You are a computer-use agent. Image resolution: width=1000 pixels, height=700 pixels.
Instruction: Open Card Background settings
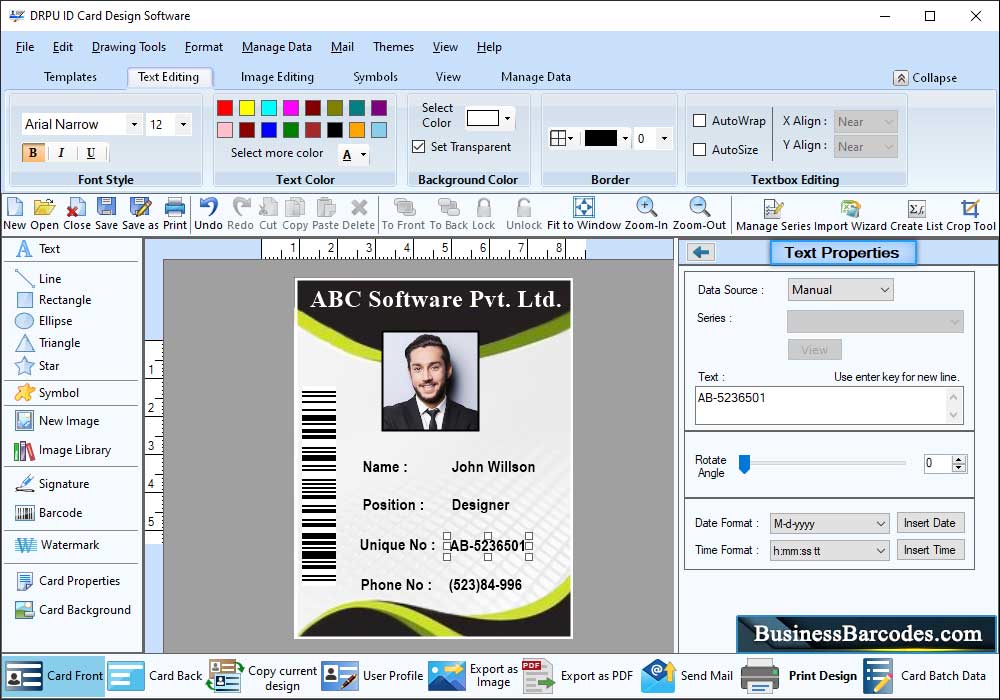tap(73, 610)
